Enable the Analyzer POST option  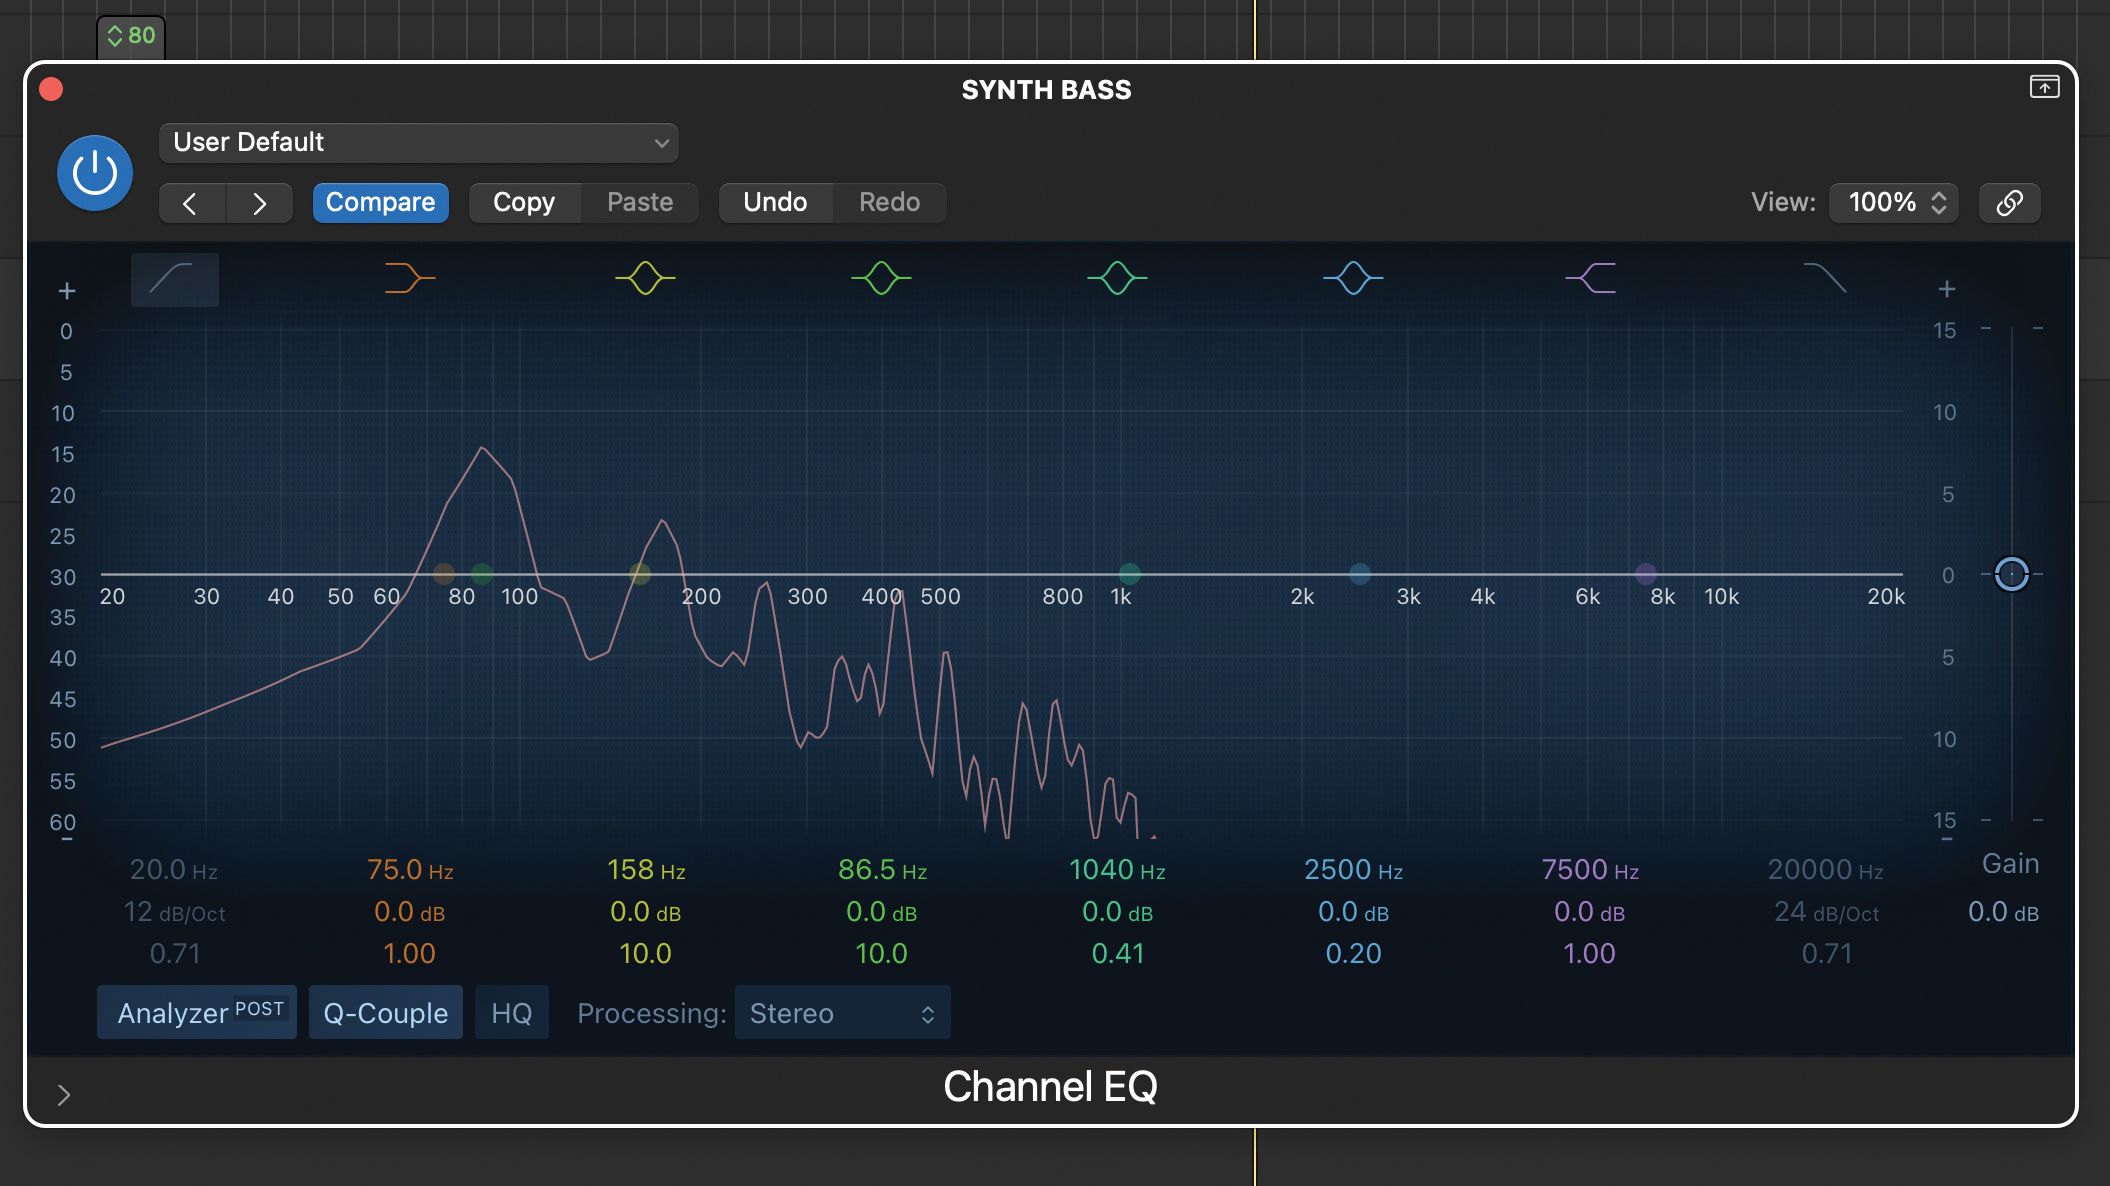tap(196, 1012)
